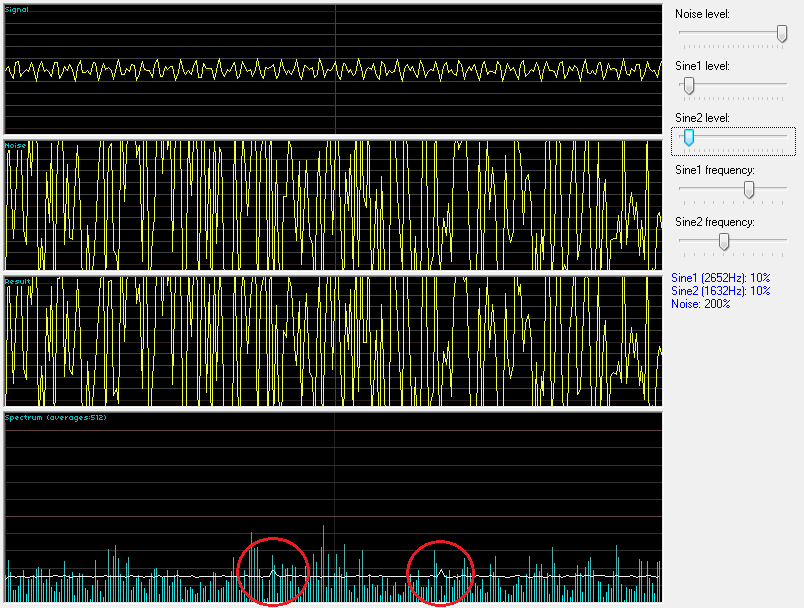Click the Sine1 (2652Hz) 10% readout
Viewport: 804px width, 608px height.
pyautogui.click(x=720, y=277)
